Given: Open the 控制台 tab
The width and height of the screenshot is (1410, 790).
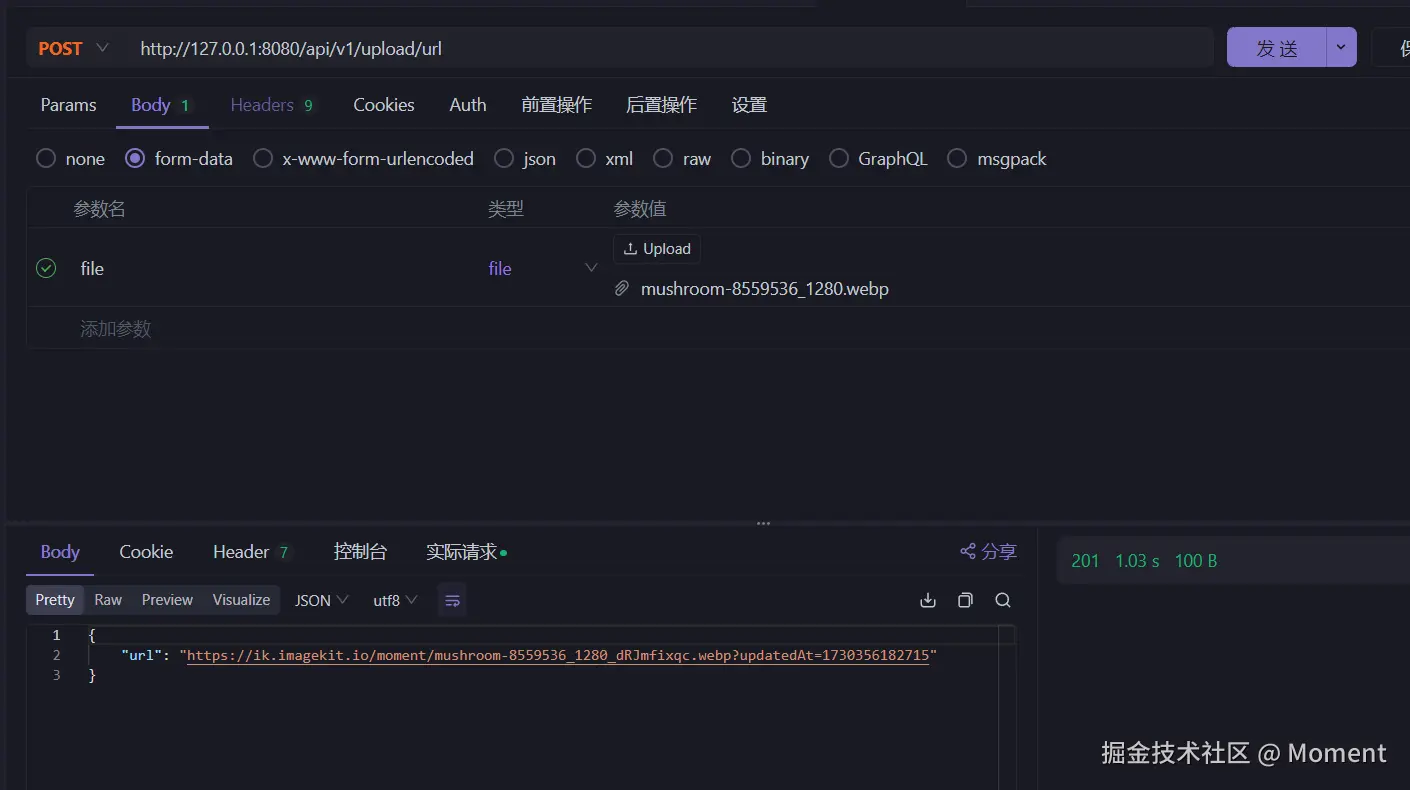Looking at the screenshot, I should click(360, 552).
